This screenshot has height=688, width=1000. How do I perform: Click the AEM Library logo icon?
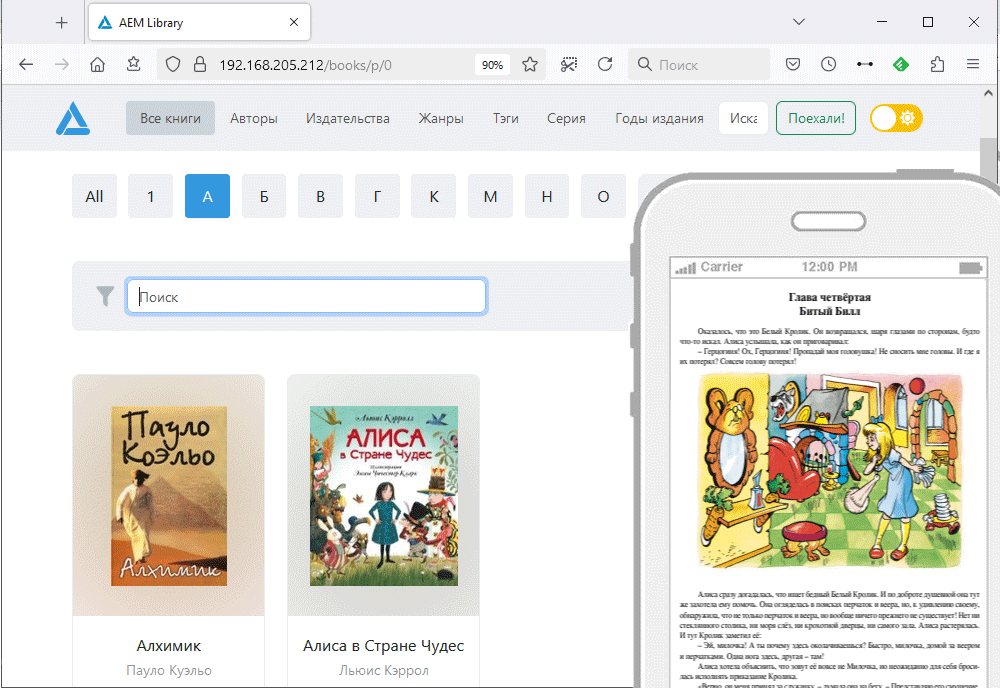[x=73, y=118]
